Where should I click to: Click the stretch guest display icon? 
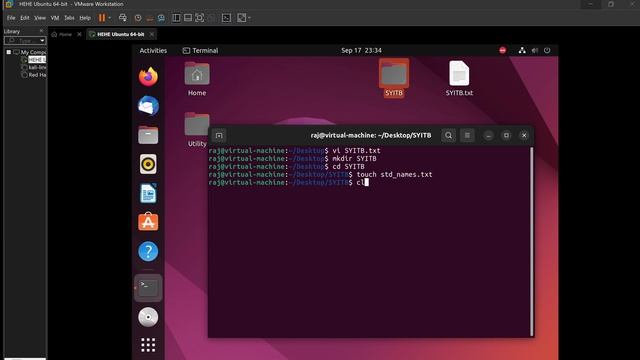[242, 18]
